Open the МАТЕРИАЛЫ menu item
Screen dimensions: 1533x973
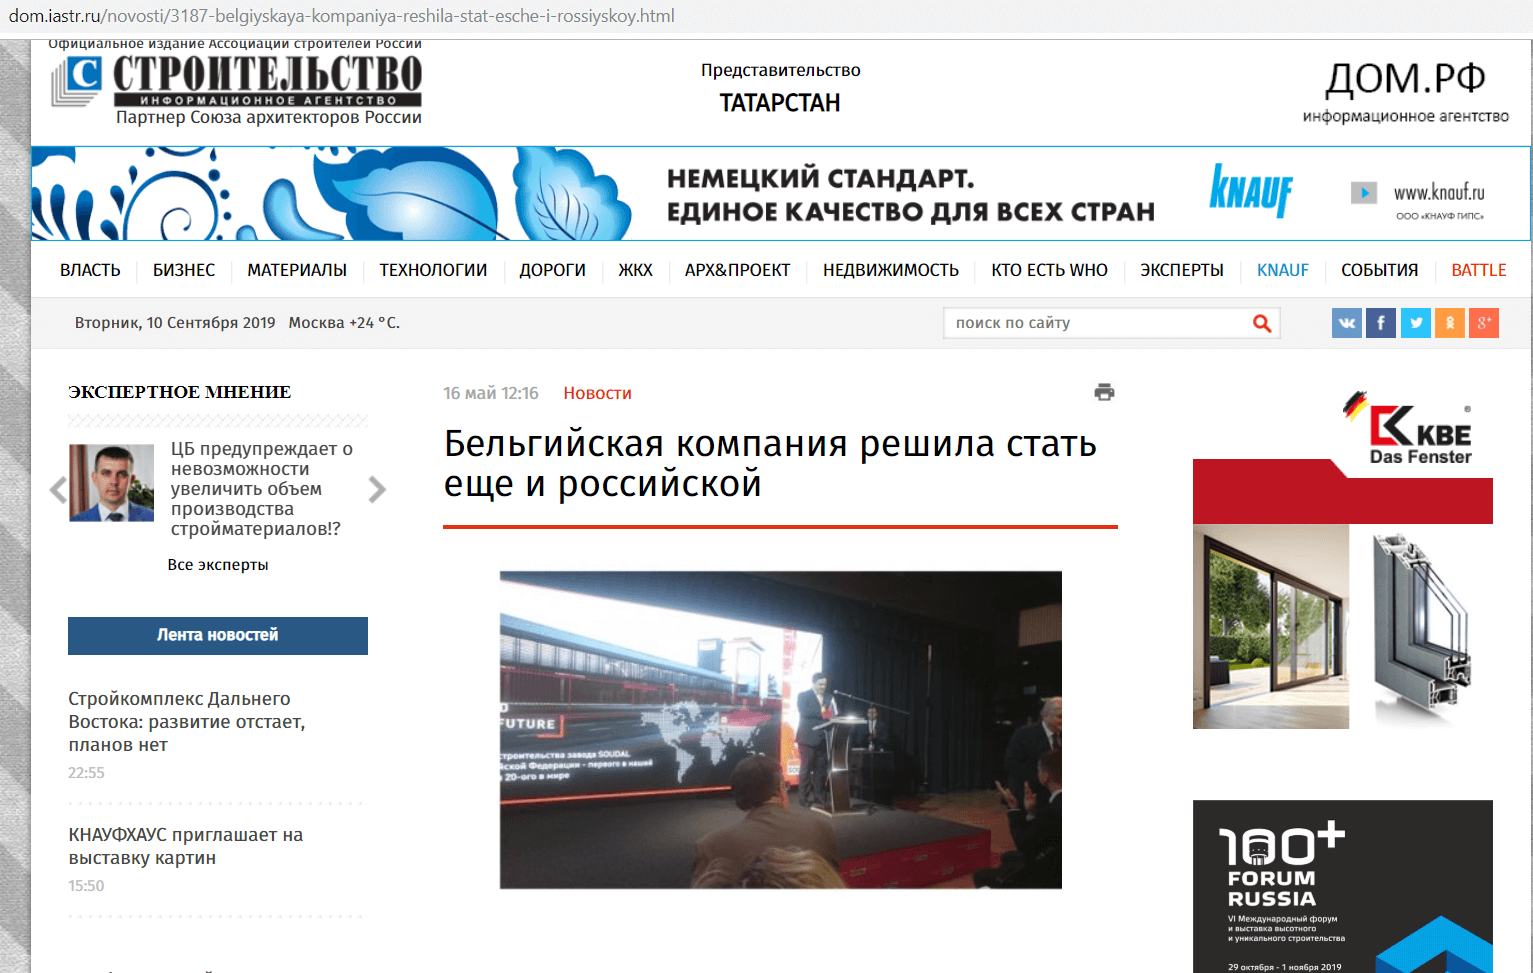297,270
